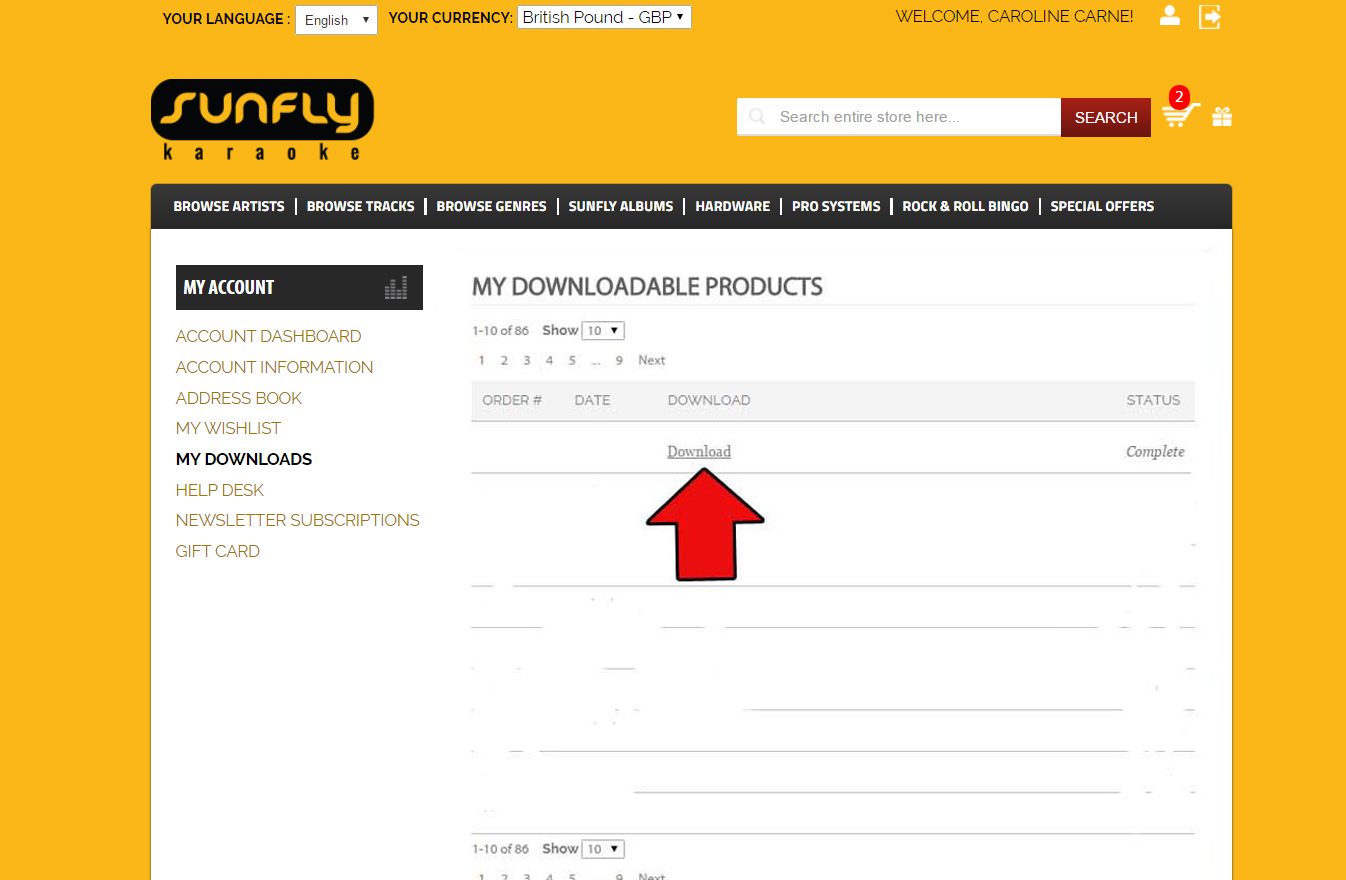Screen dimensions: 1346x880
Task: Click the Download link
Action: 699,451
